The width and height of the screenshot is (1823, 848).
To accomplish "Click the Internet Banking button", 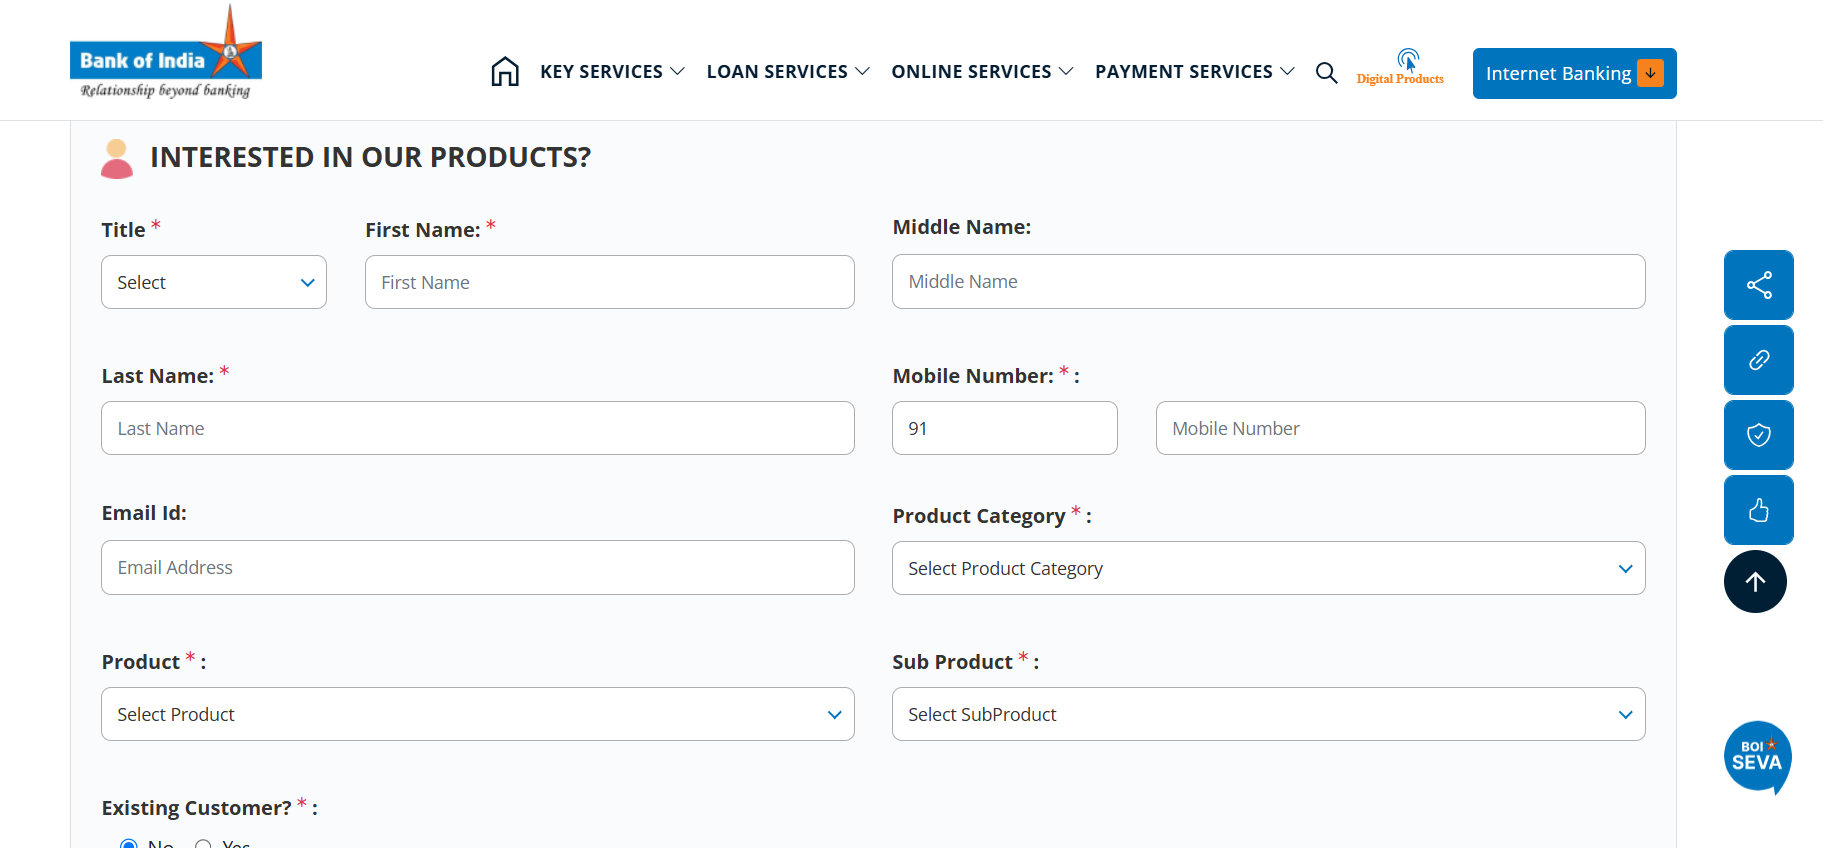I will [x=1573, y=74].
